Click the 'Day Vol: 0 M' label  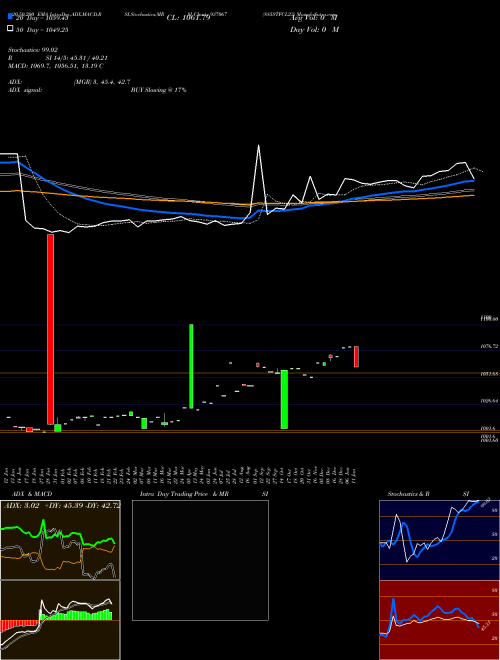click(x=314, y=30)
